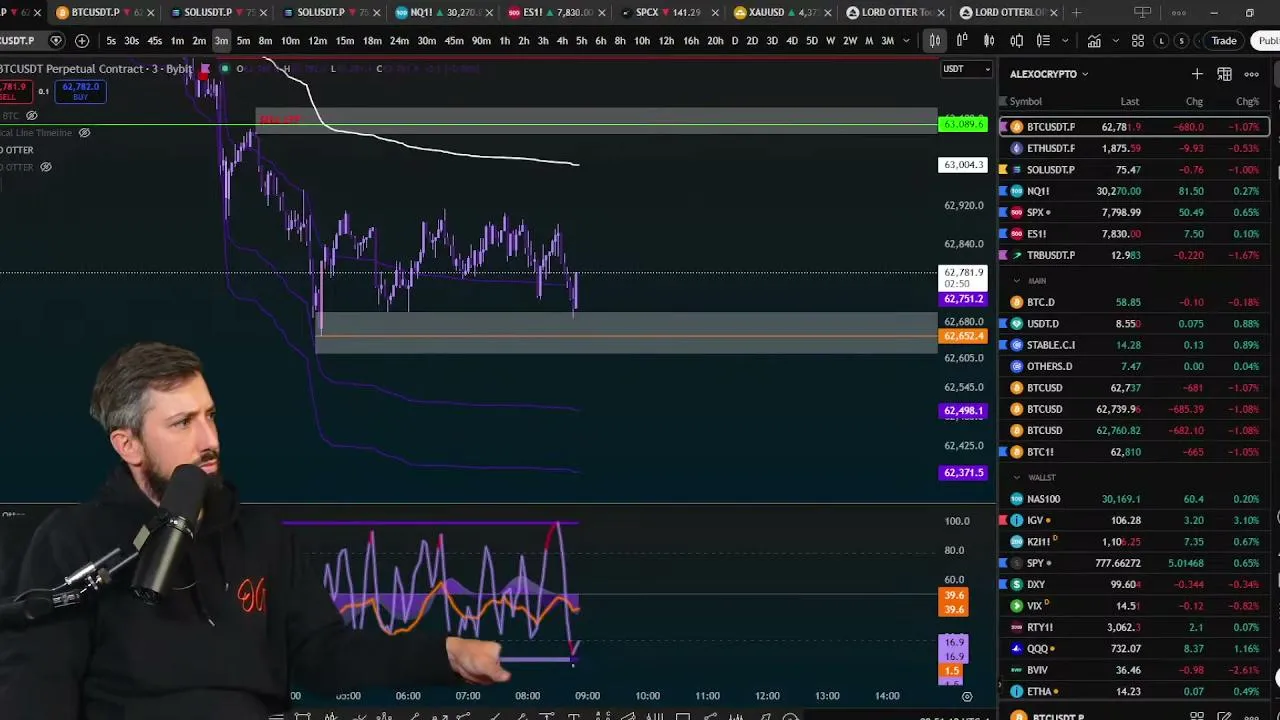The height and width of the screenshot is (720, 1280).
Task: Click the Trade button
Action: 1223,41
